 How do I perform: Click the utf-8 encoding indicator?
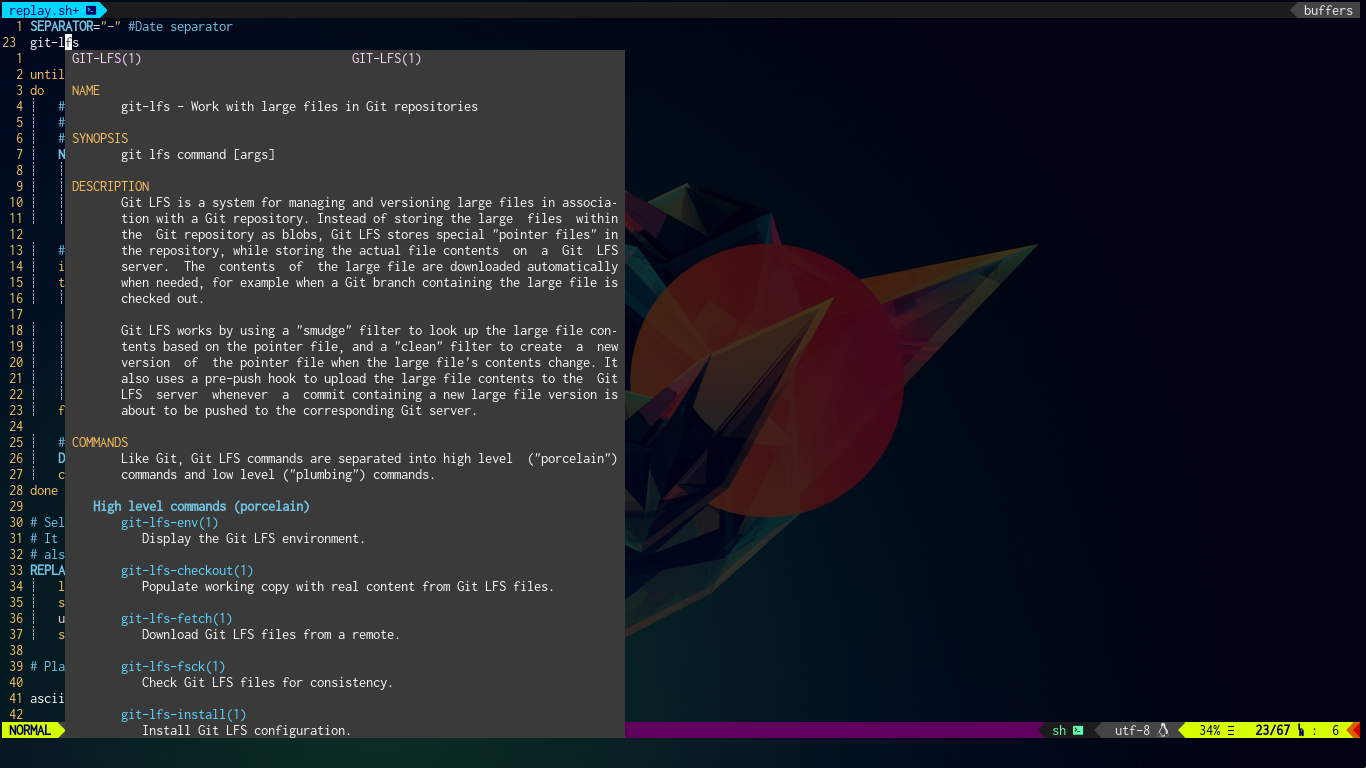pos(1132,730)
